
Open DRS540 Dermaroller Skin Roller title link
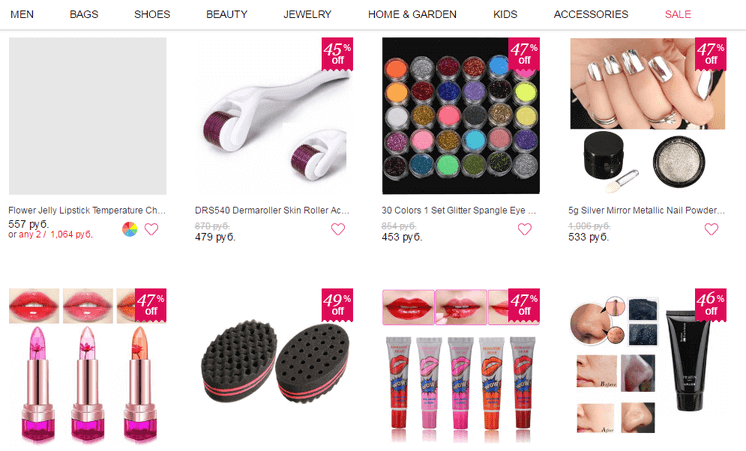(x=272, y=210)
